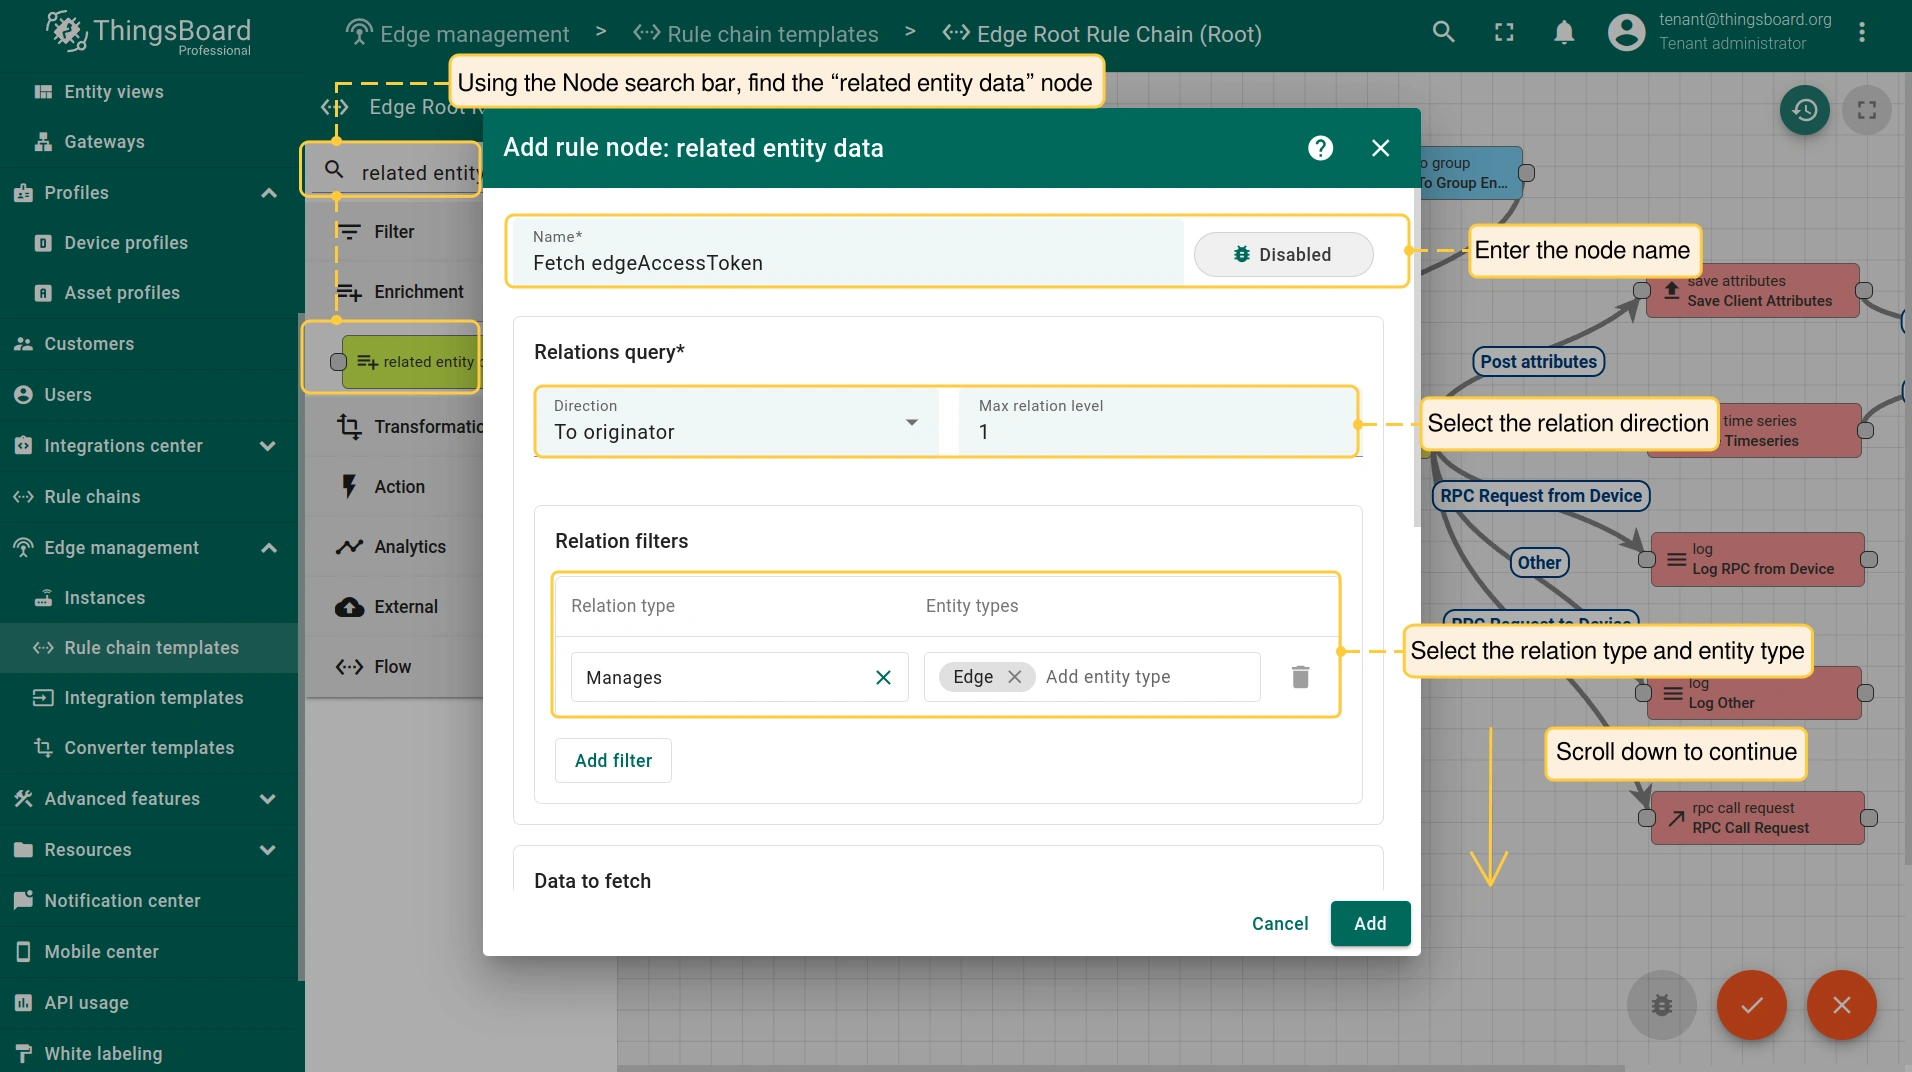
Task: Expand Advanced features menu
Action: pyautogui.click(x=268, y=799)
